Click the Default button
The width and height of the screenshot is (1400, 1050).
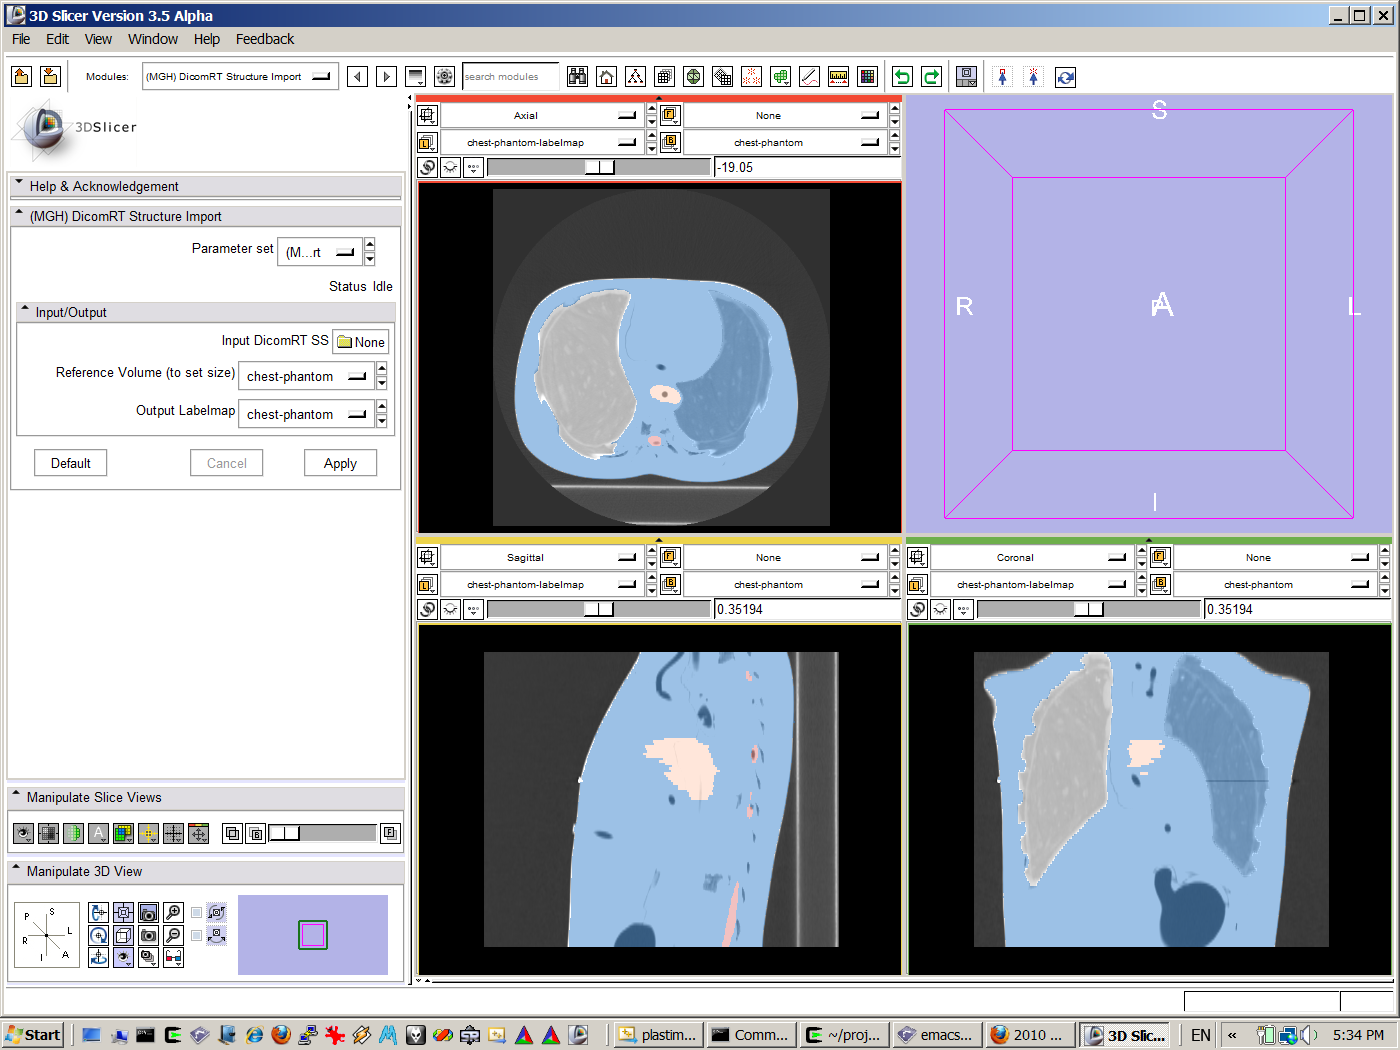click(70, 463)
